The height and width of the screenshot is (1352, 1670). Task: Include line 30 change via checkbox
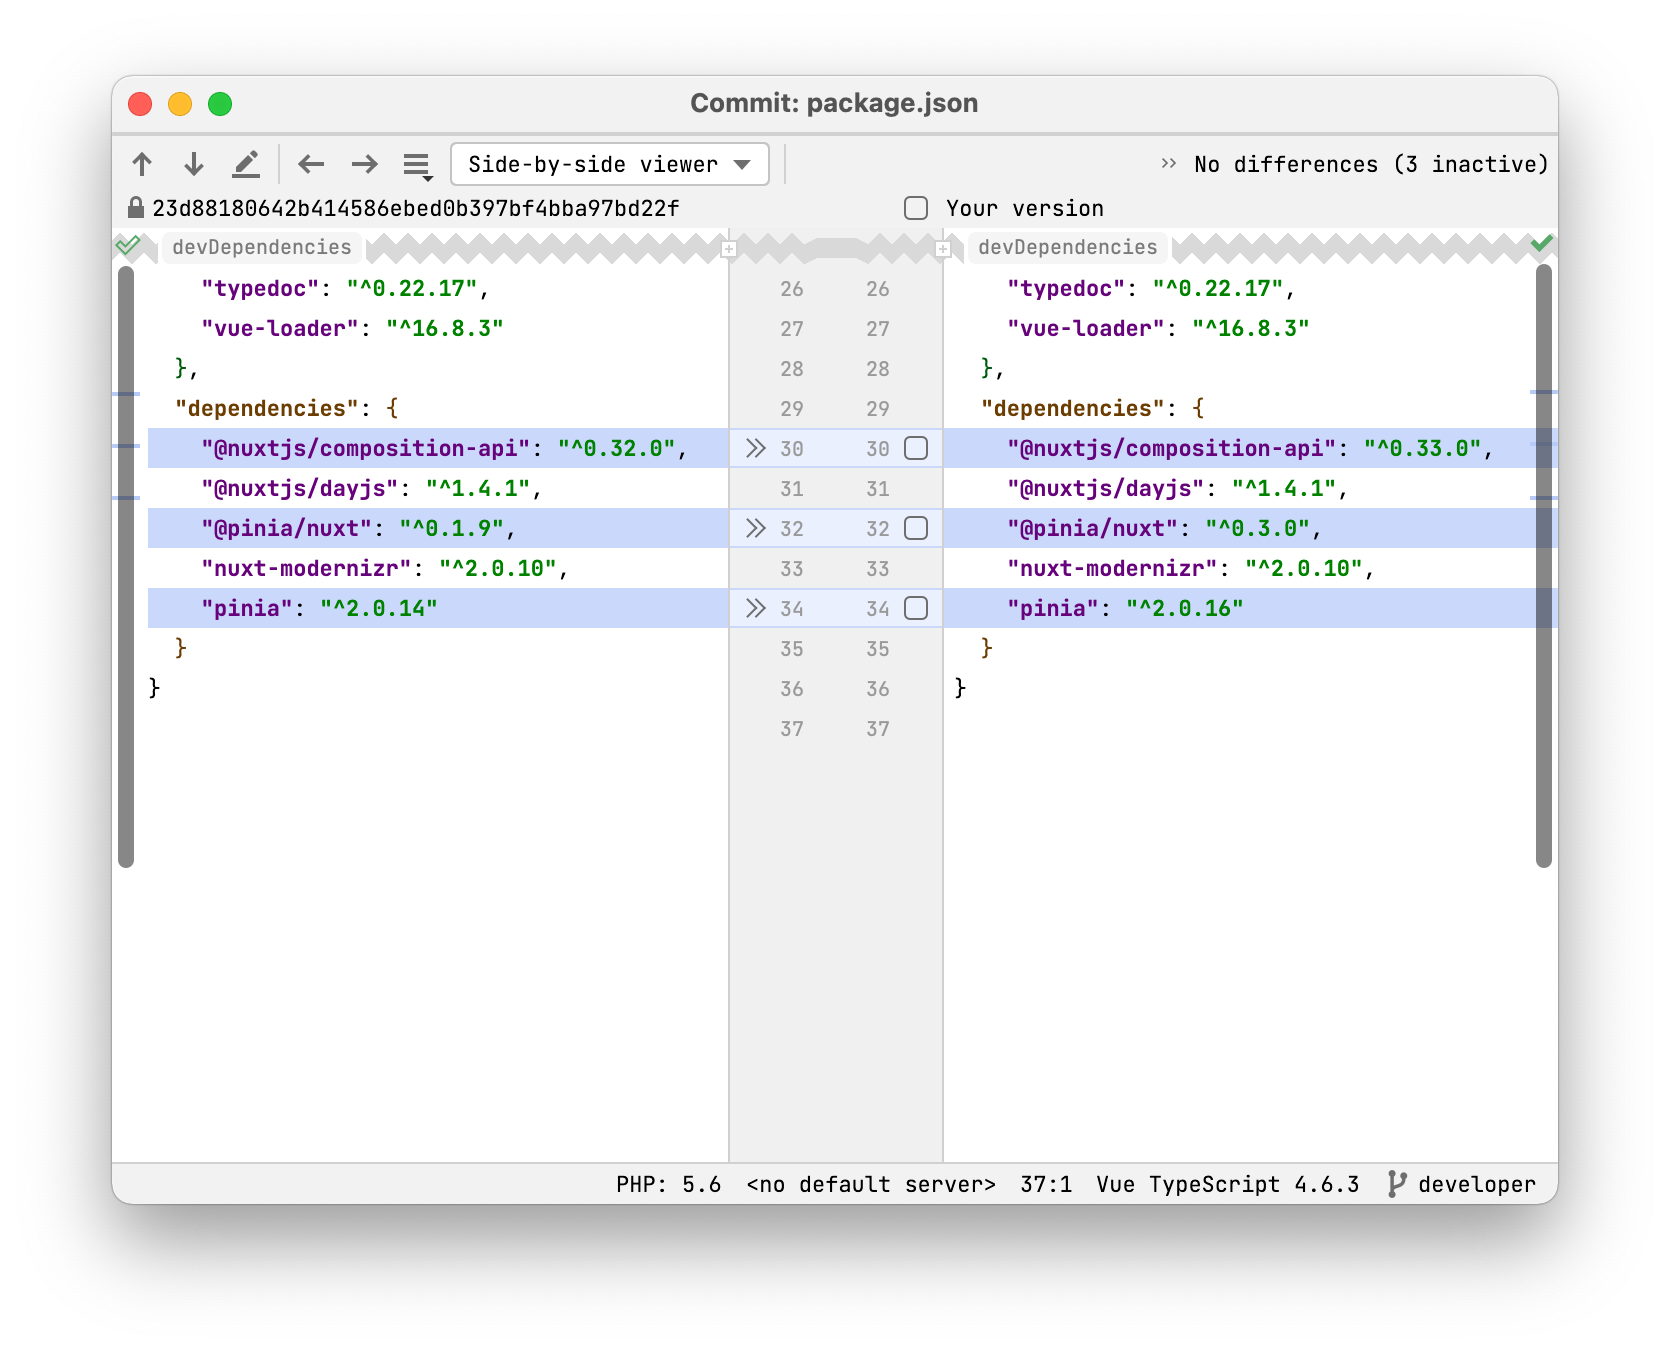(916, 448)
